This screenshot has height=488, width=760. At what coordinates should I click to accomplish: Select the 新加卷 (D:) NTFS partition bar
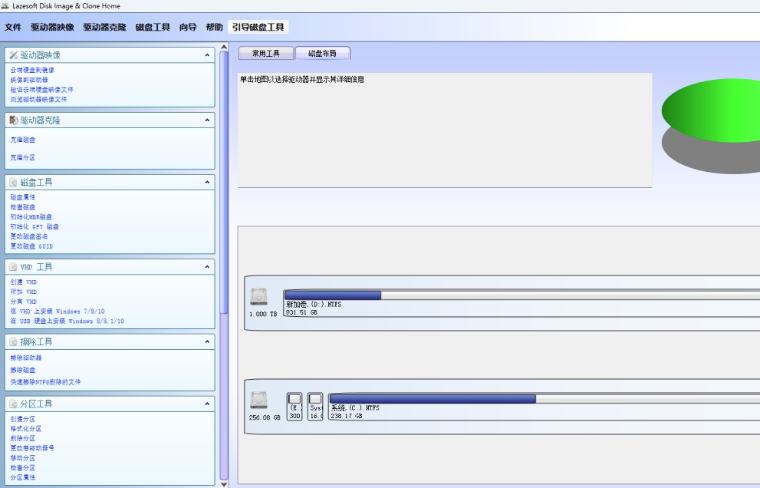522,303
